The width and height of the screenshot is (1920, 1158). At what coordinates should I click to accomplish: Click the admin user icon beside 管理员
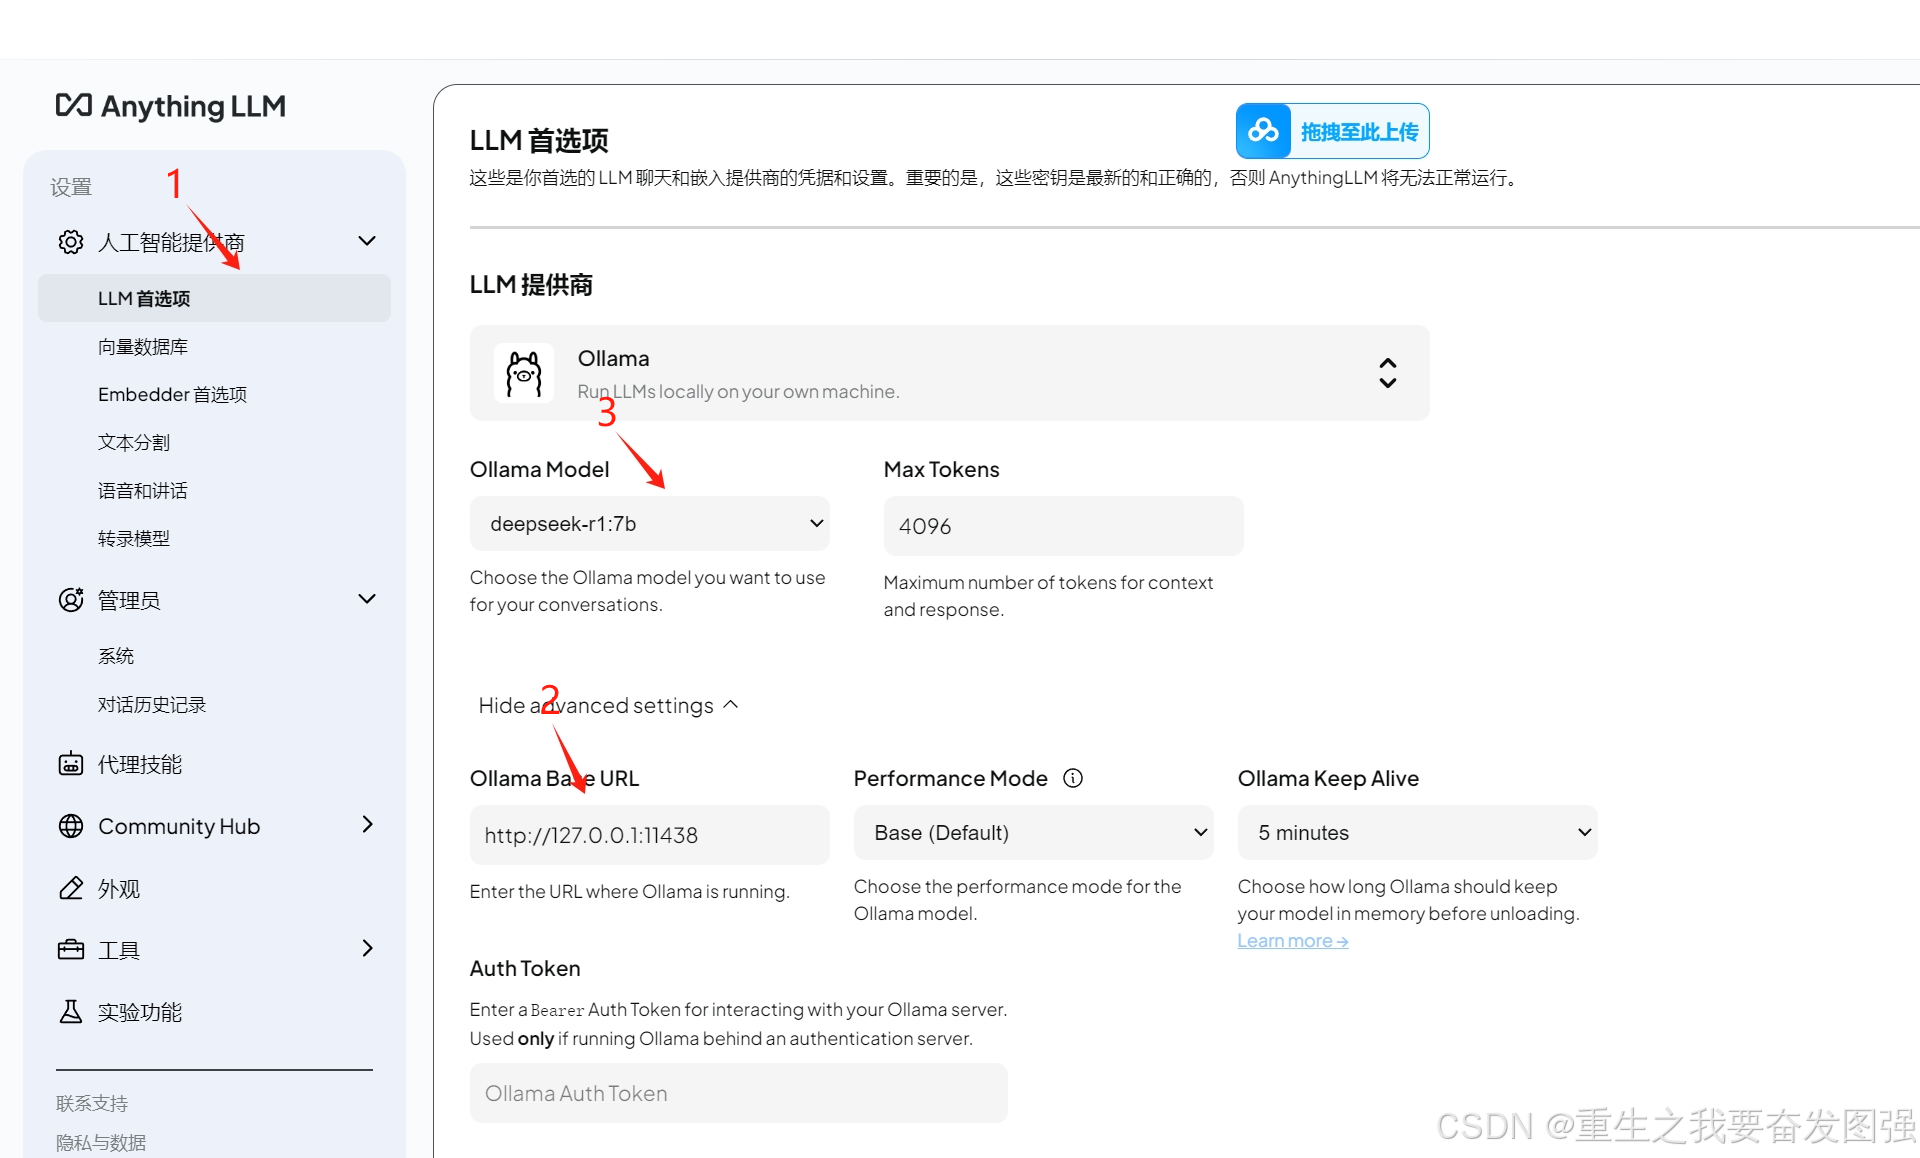click(x=71, y=600)
